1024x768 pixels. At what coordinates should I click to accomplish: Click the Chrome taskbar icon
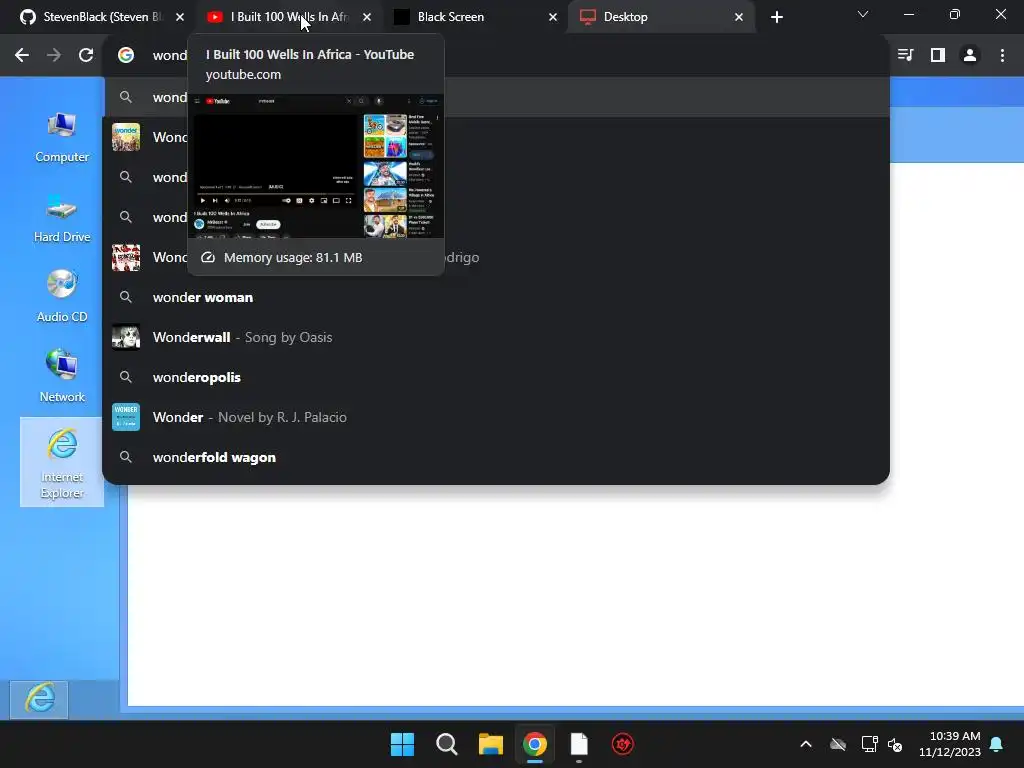click(535, 744)
